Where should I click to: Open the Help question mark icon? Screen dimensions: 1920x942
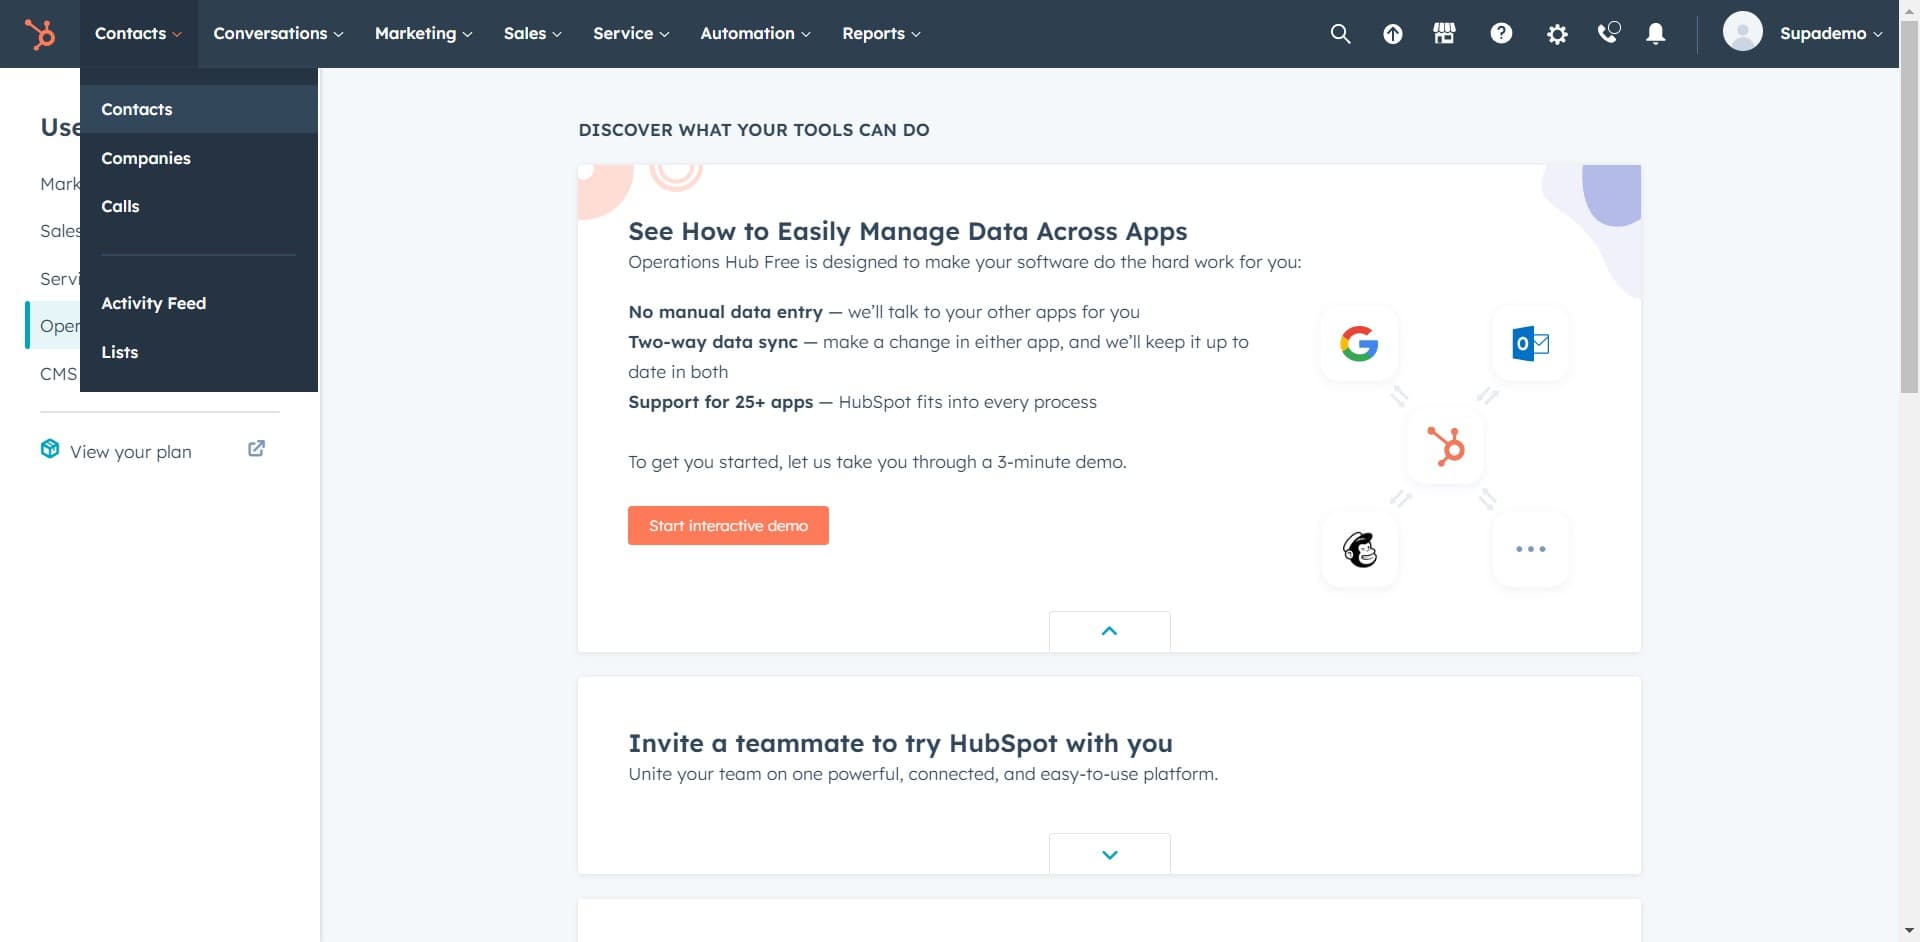tap(1501, 34)
